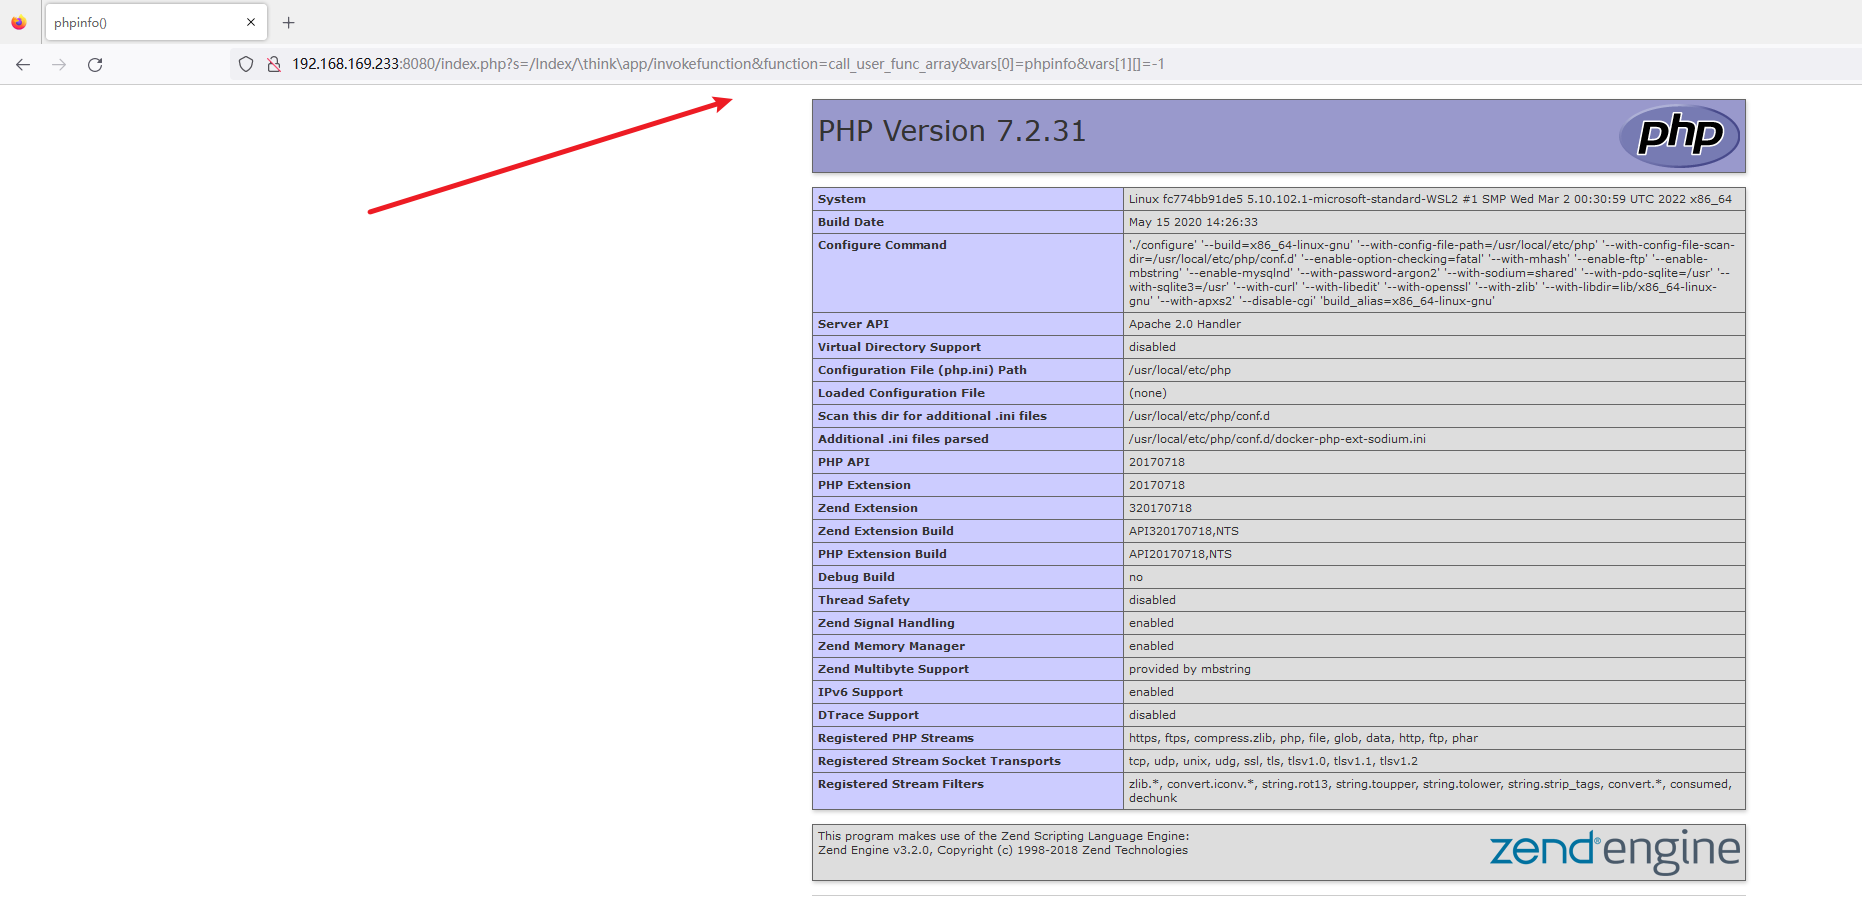This screenshot has width=1862, height=897.
Task: Click Scan this dir for additional .ini files
Action: 932,416
